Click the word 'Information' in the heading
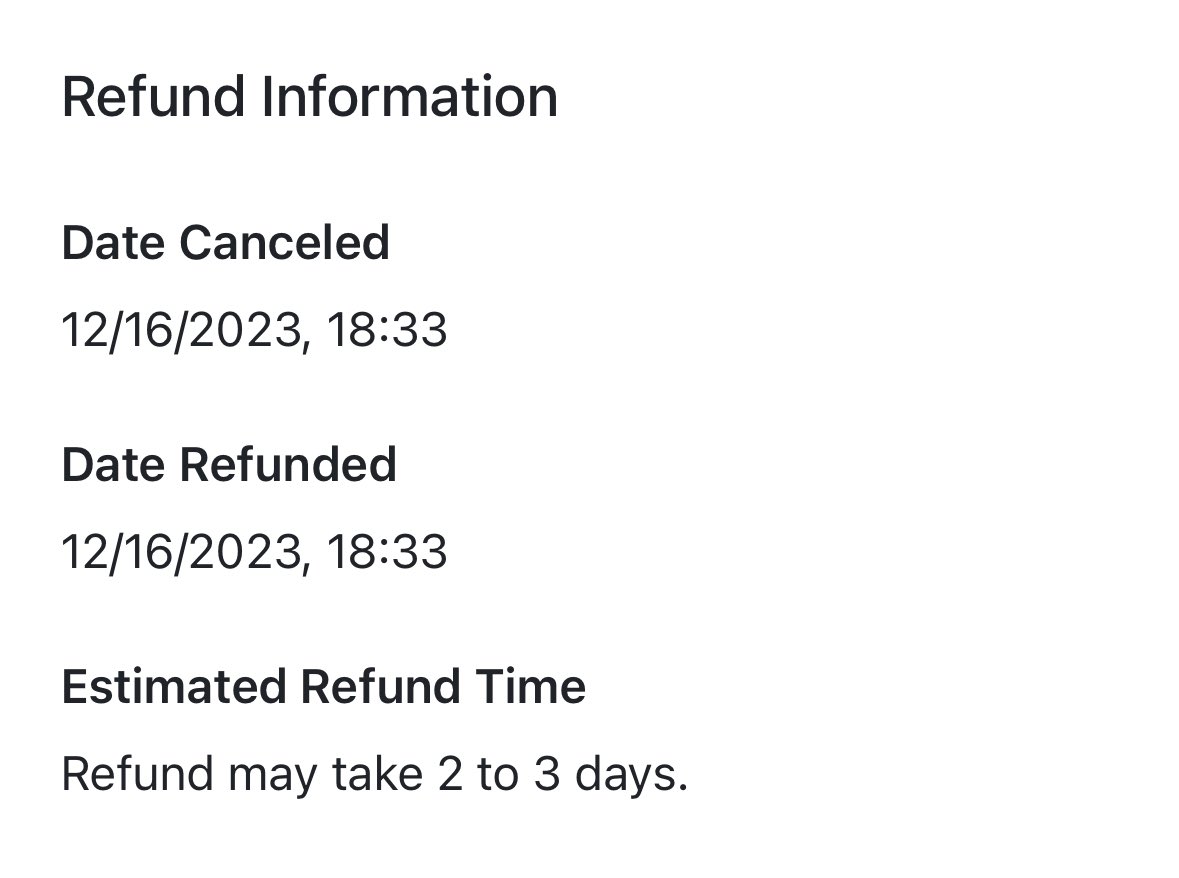This screenshot has height=878, width=1179. click(409, 97)
